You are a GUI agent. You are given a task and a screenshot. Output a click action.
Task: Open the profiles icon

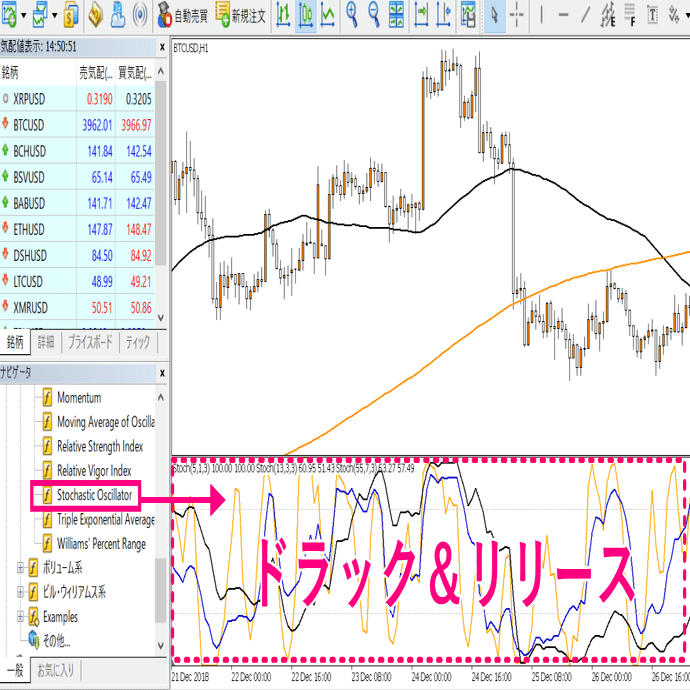[40, 15]
